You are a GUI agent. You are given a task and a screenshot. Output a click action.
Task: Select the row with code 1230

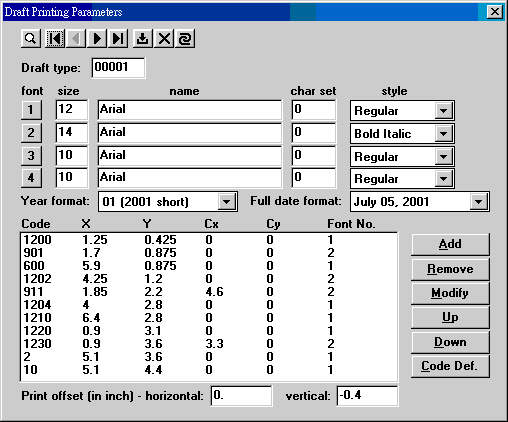tap(209, 344)
